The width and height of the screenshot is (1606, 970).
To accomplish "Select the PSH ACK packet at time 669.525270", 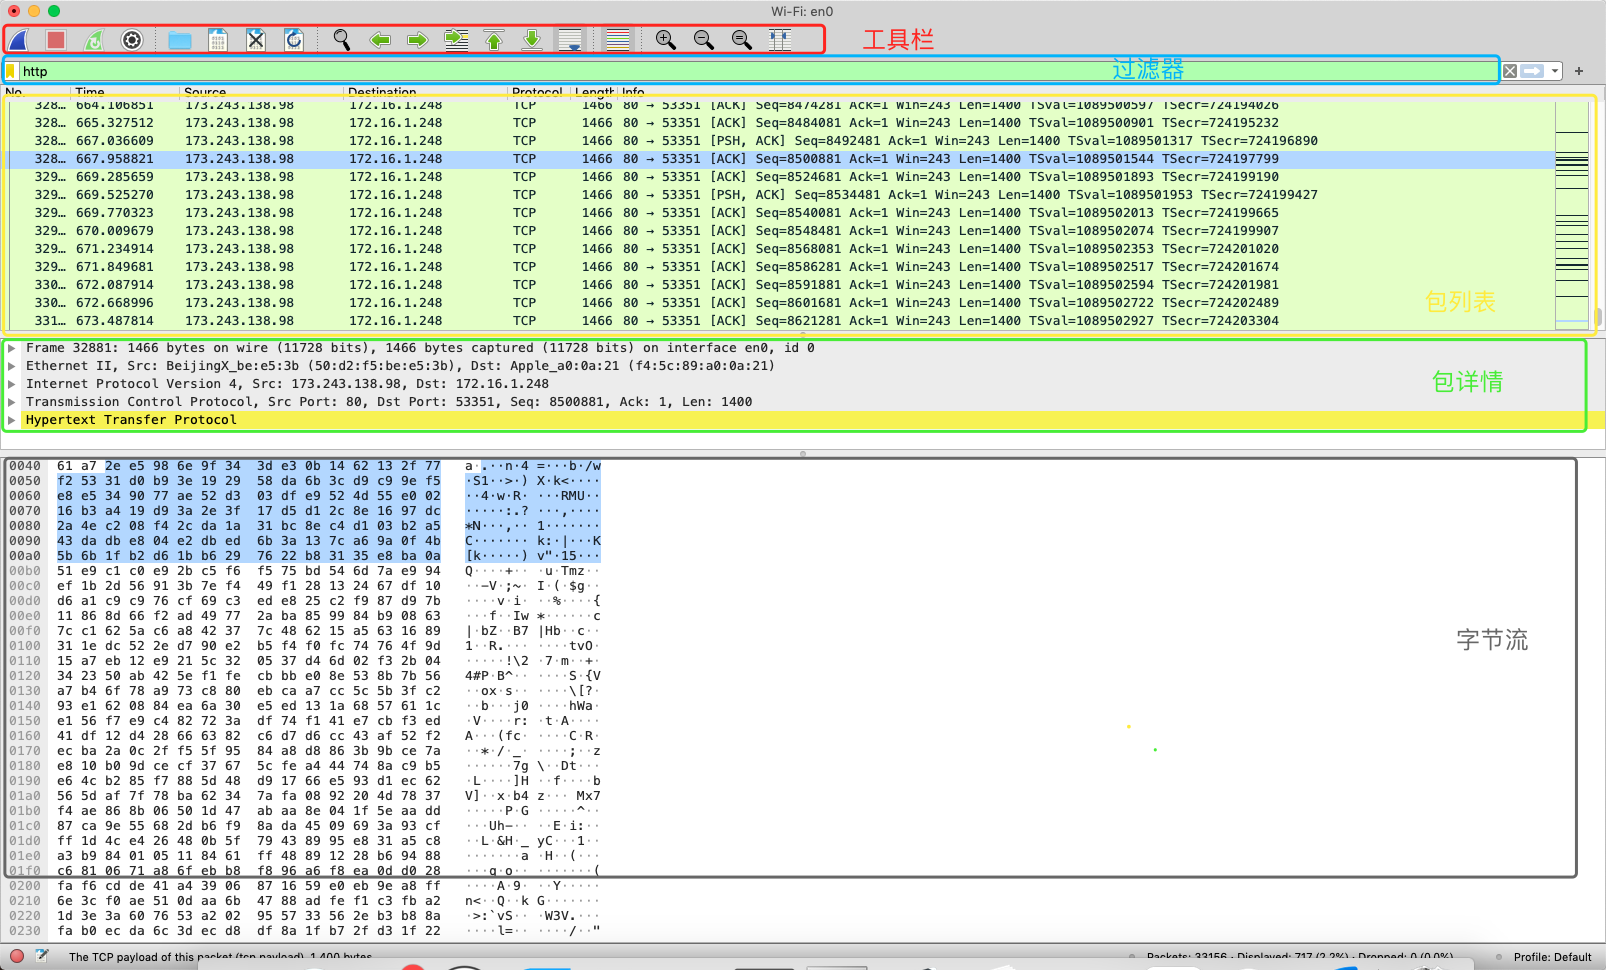I will pyautogui.click(x=780, y=195).
